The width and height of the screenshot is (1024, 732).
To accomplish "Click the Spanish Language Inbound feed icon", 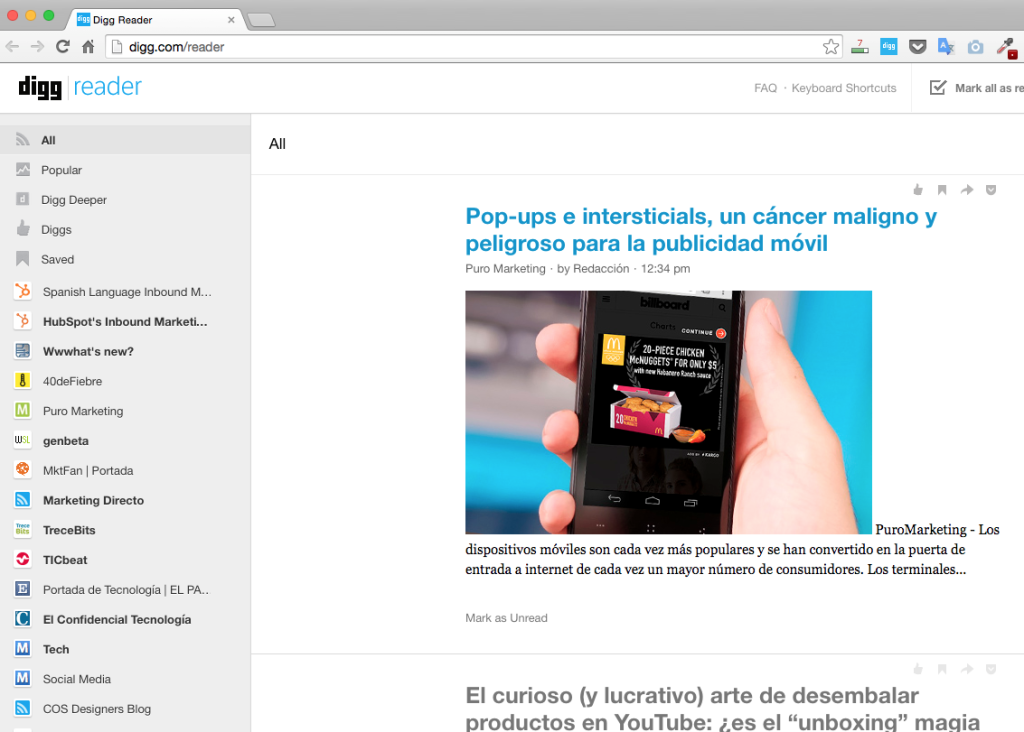I will 23,291.
